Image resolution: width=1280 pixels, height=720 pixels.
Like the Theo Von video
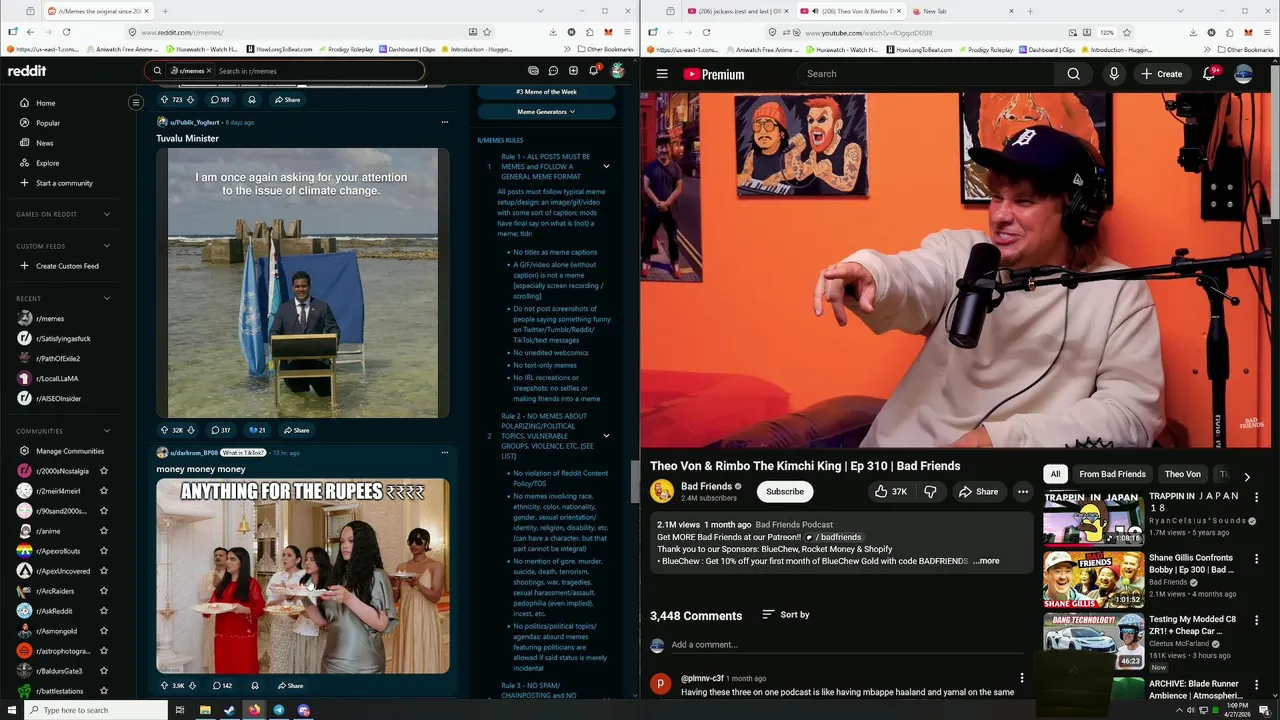[890, 491]
